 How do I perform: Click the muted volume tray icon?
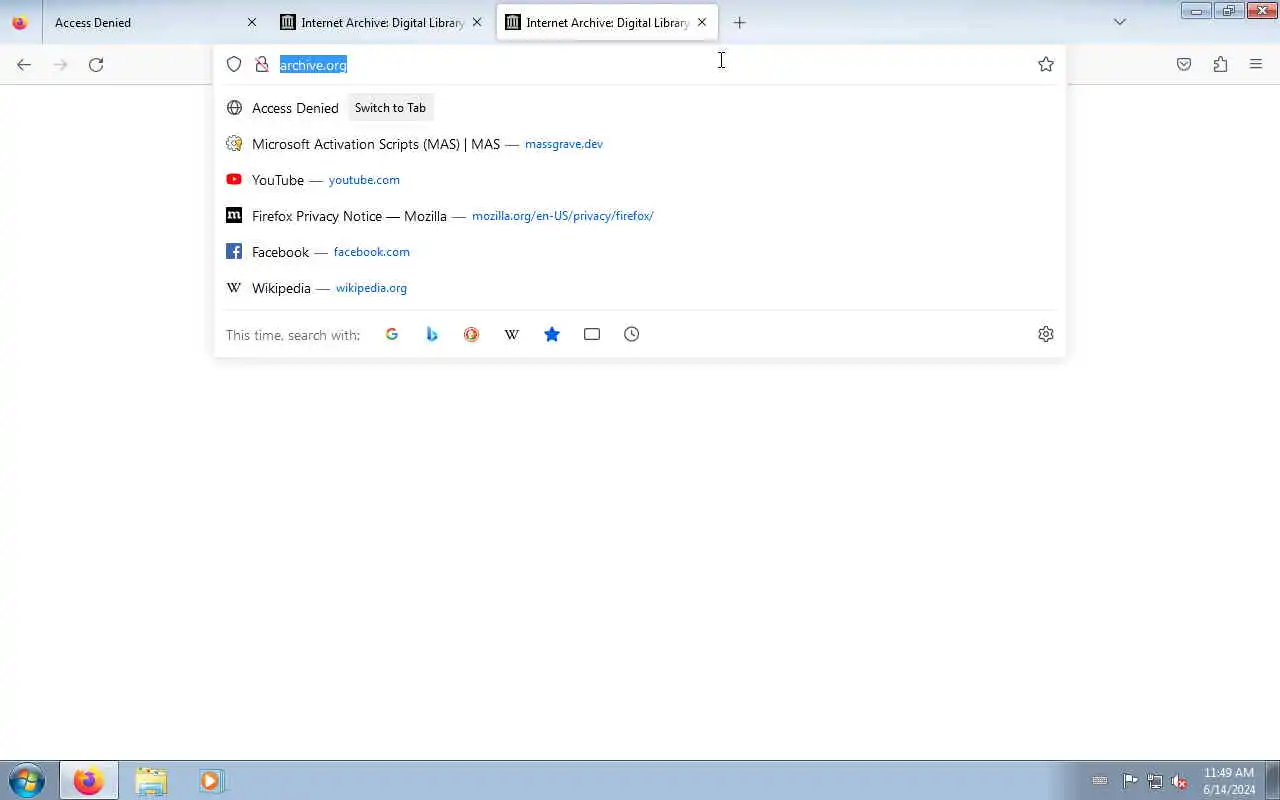(x=1180, y=781)
